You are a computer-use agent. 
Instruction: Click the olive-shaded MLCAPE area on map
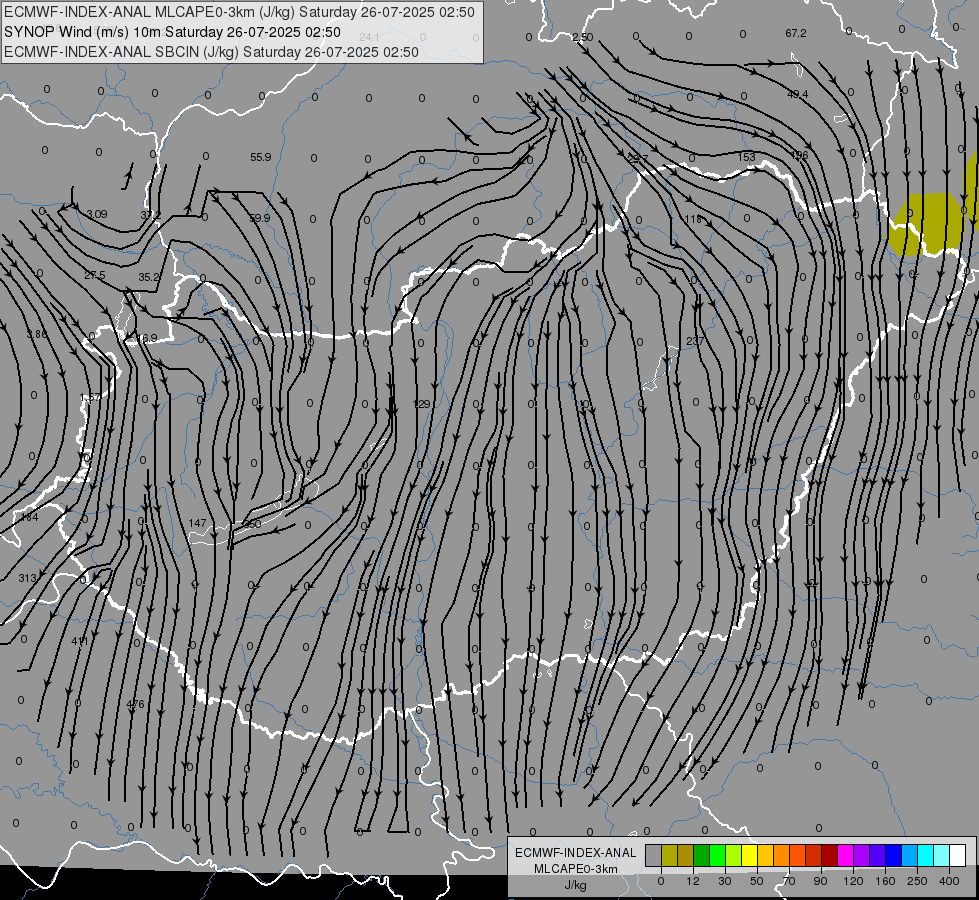pos(928,224)
